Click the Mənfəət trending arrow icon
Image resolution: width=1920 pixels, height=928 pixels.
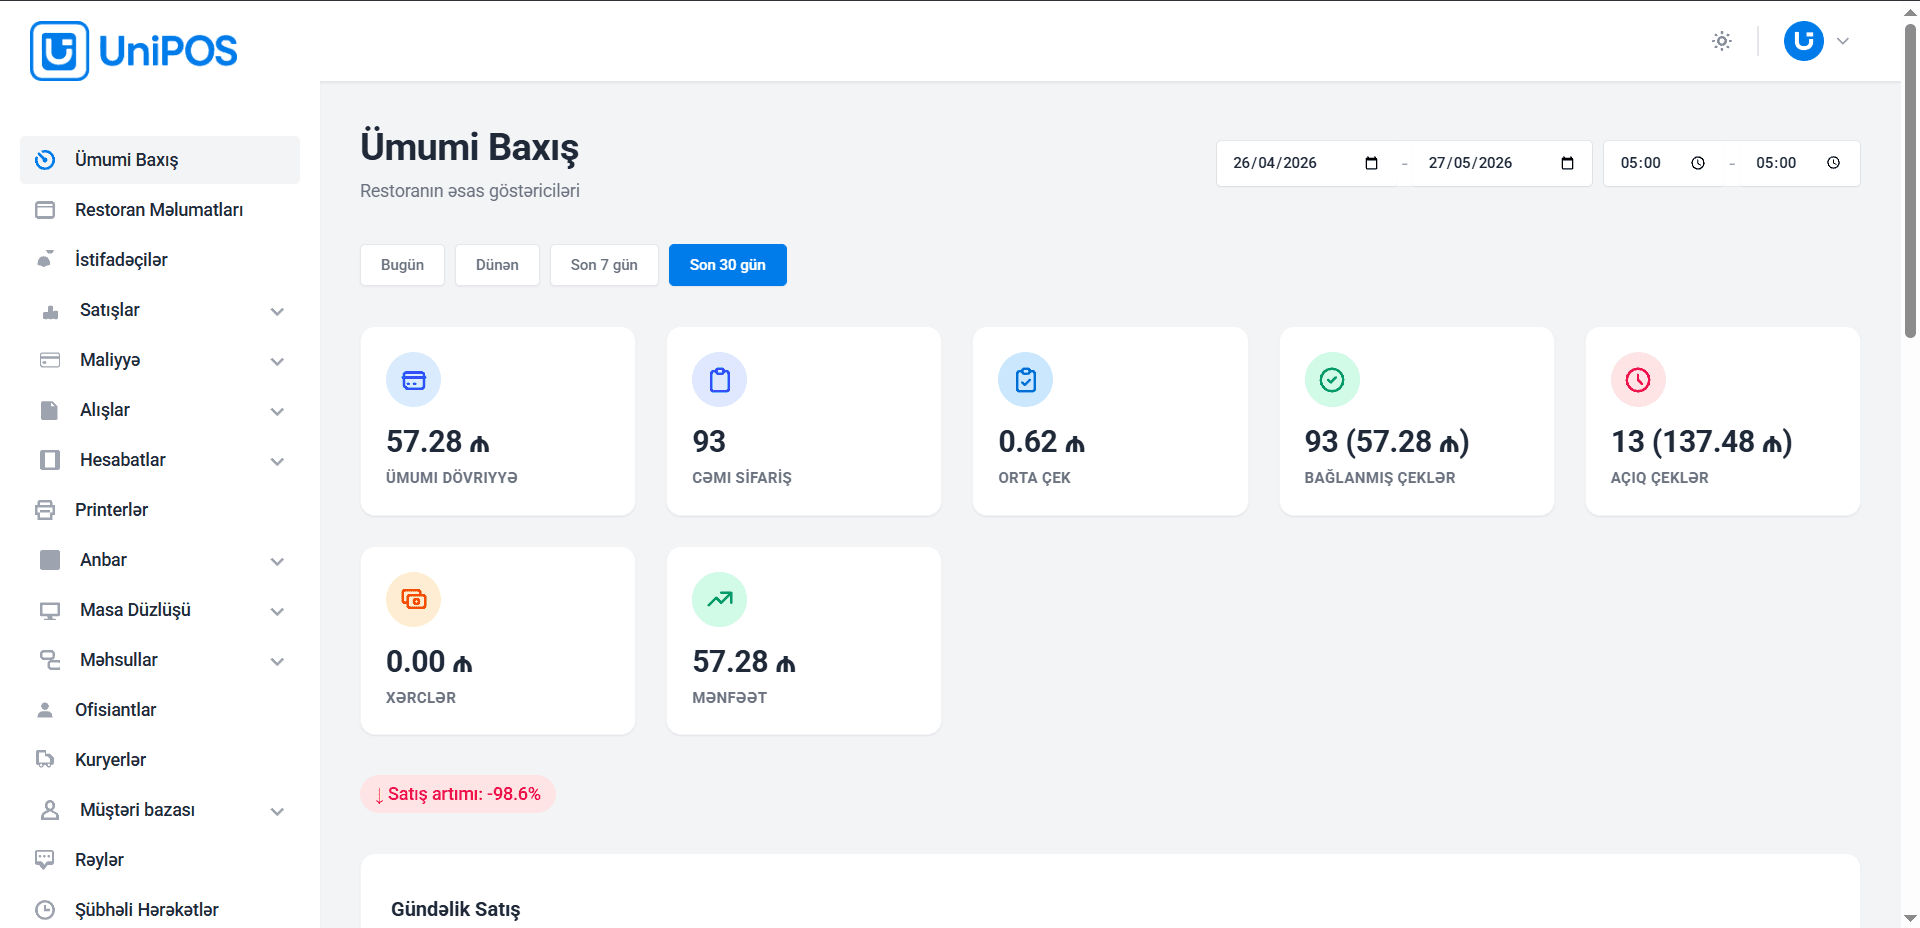(719, 600)
